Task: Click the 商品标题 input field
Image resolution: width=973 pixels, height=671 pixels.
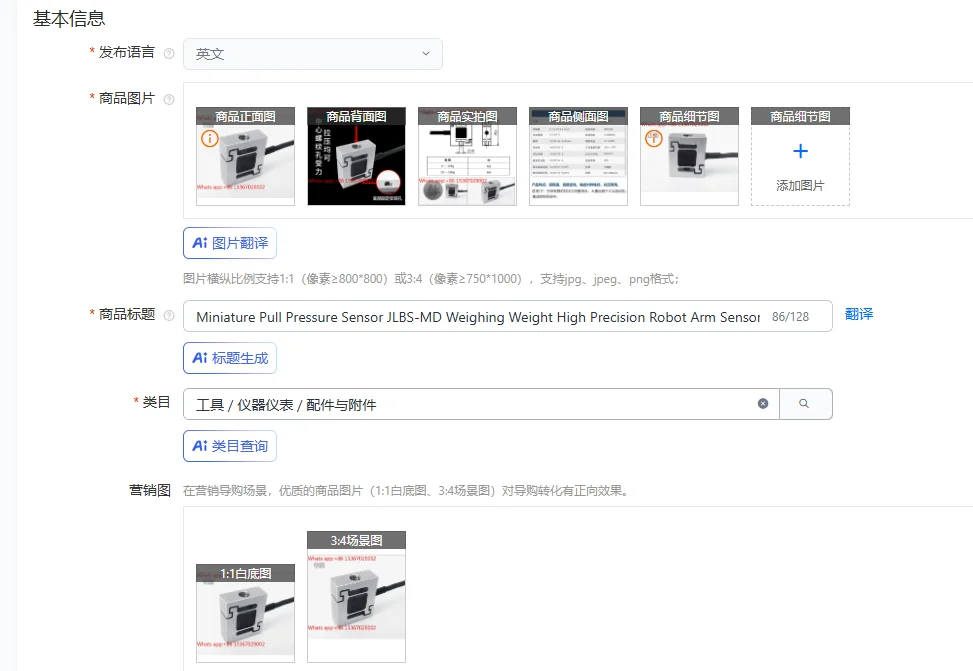Action: pos(508,317)
